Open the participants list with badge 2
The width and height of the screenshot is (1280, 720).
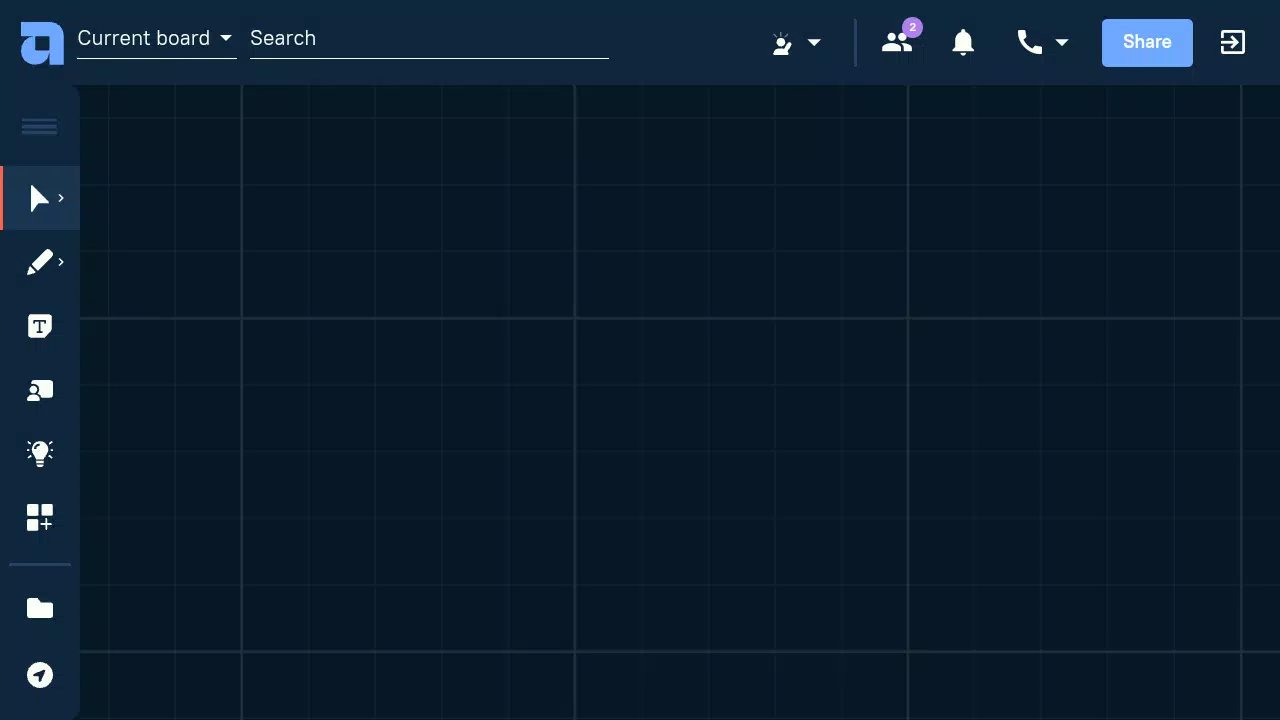pos(898,42)
